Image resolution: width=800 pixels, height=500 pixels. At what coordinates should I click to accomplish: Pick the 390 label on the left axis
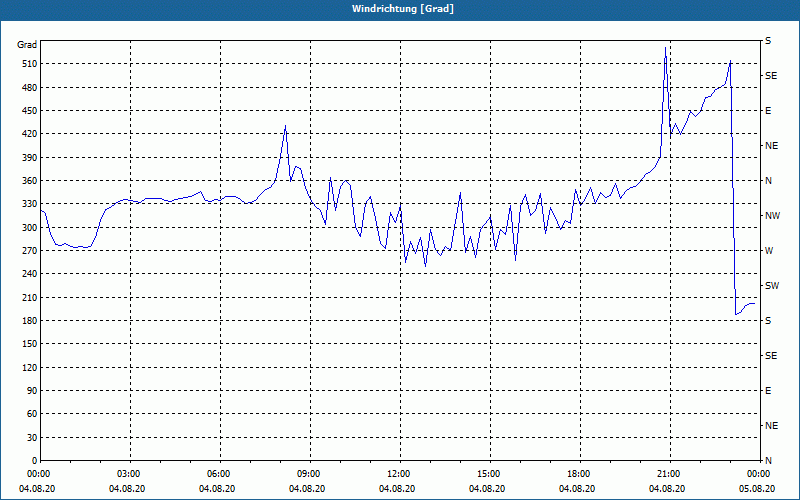click(x=29, y=158)
